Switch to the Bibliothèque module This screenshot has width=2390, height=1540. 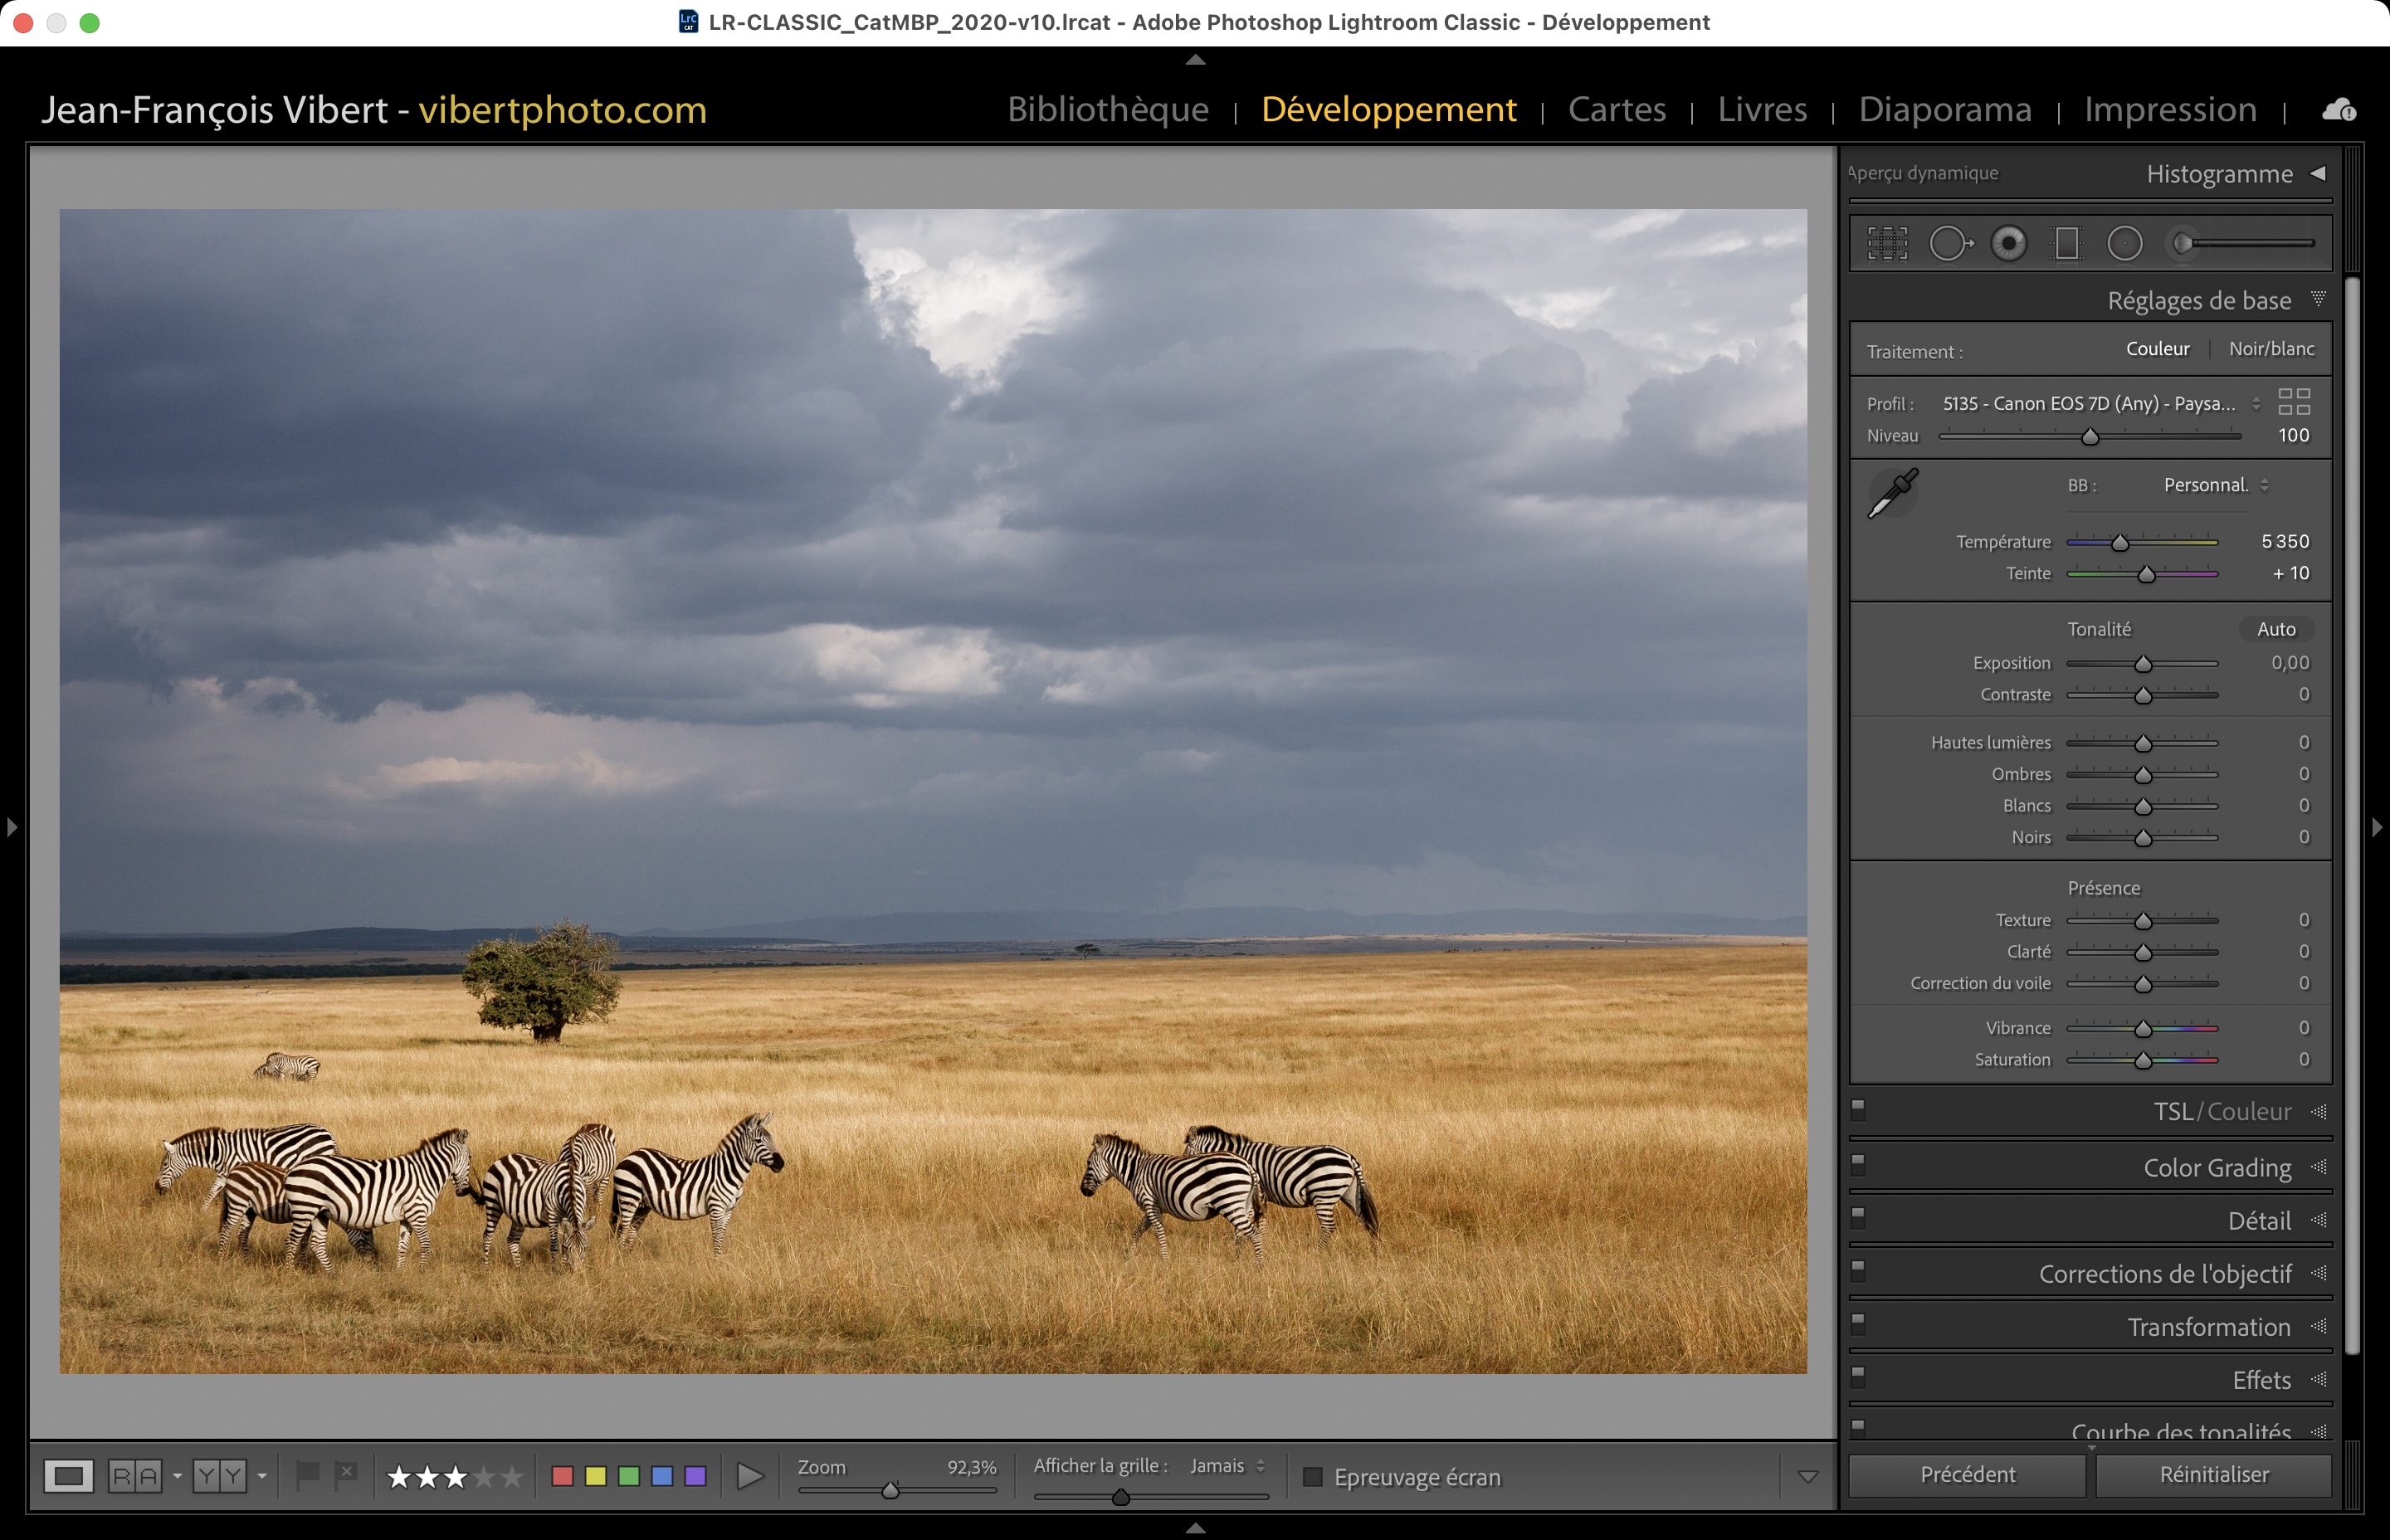click(x=1108, y=109)
